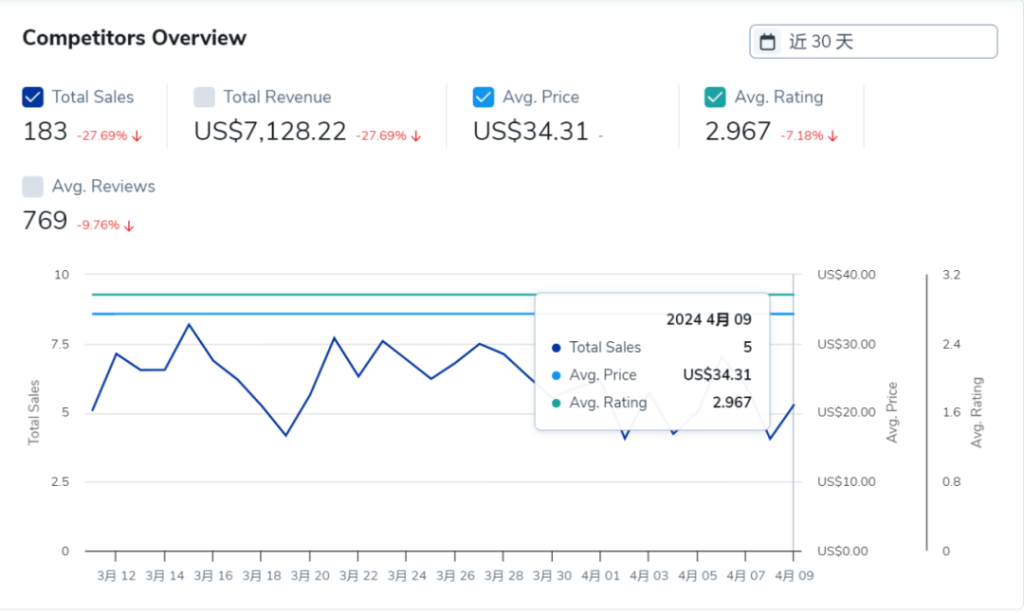Click the Total Sales label text

tap(93, 97)
